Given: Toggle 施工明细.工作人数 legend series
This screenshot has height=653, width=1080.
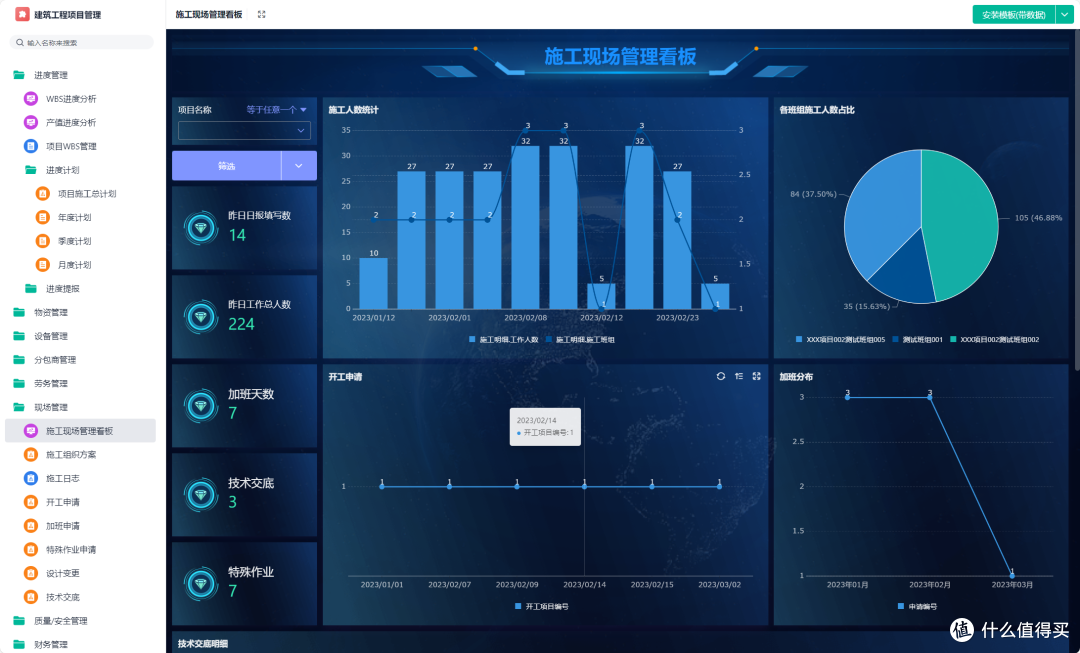Looking at the screenshot, I should coord(503,340).
